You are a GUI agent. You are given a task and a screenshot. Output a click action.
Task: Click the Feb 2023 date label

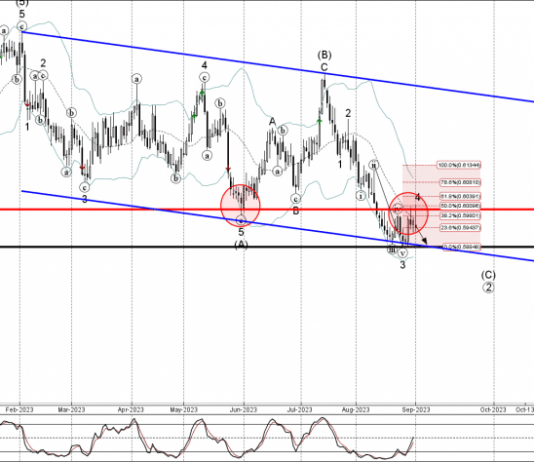pos(19,409)
